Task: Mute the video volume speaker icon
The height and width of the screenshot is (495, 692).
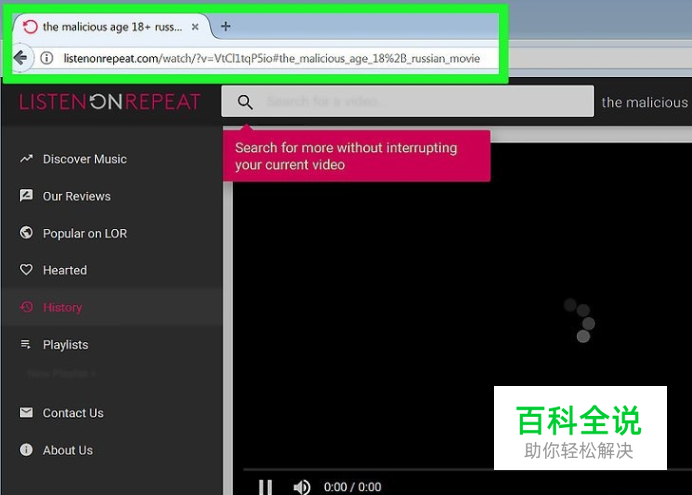Action: coord(301,487)
